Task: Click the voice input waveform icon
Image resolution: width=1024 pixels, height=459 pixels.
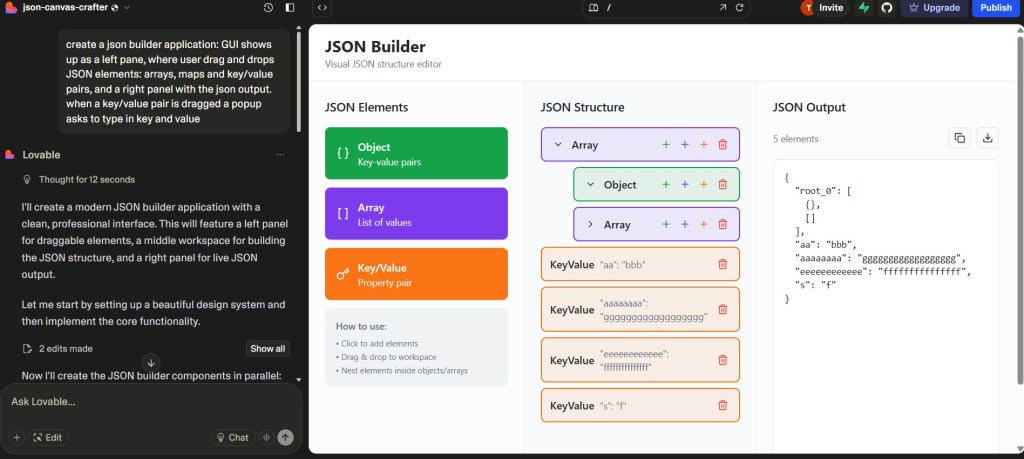Action: 266,437
